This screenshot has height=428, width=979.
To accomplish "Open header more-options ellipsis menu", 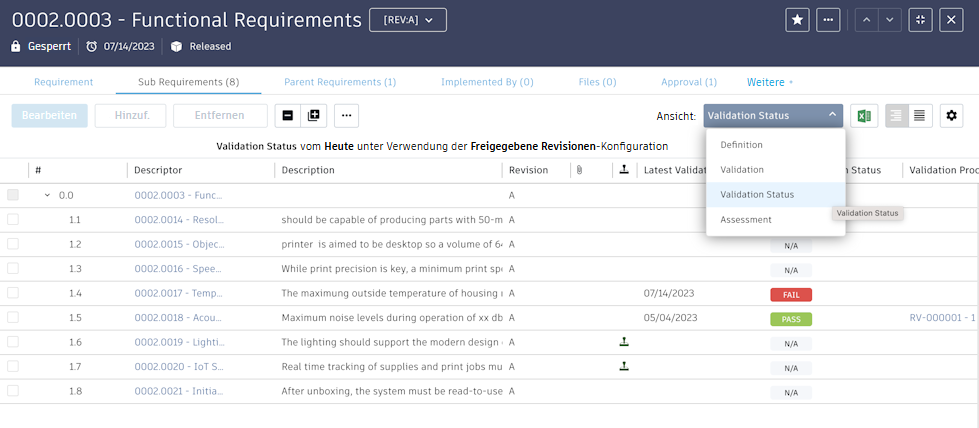I will (827, 20).
